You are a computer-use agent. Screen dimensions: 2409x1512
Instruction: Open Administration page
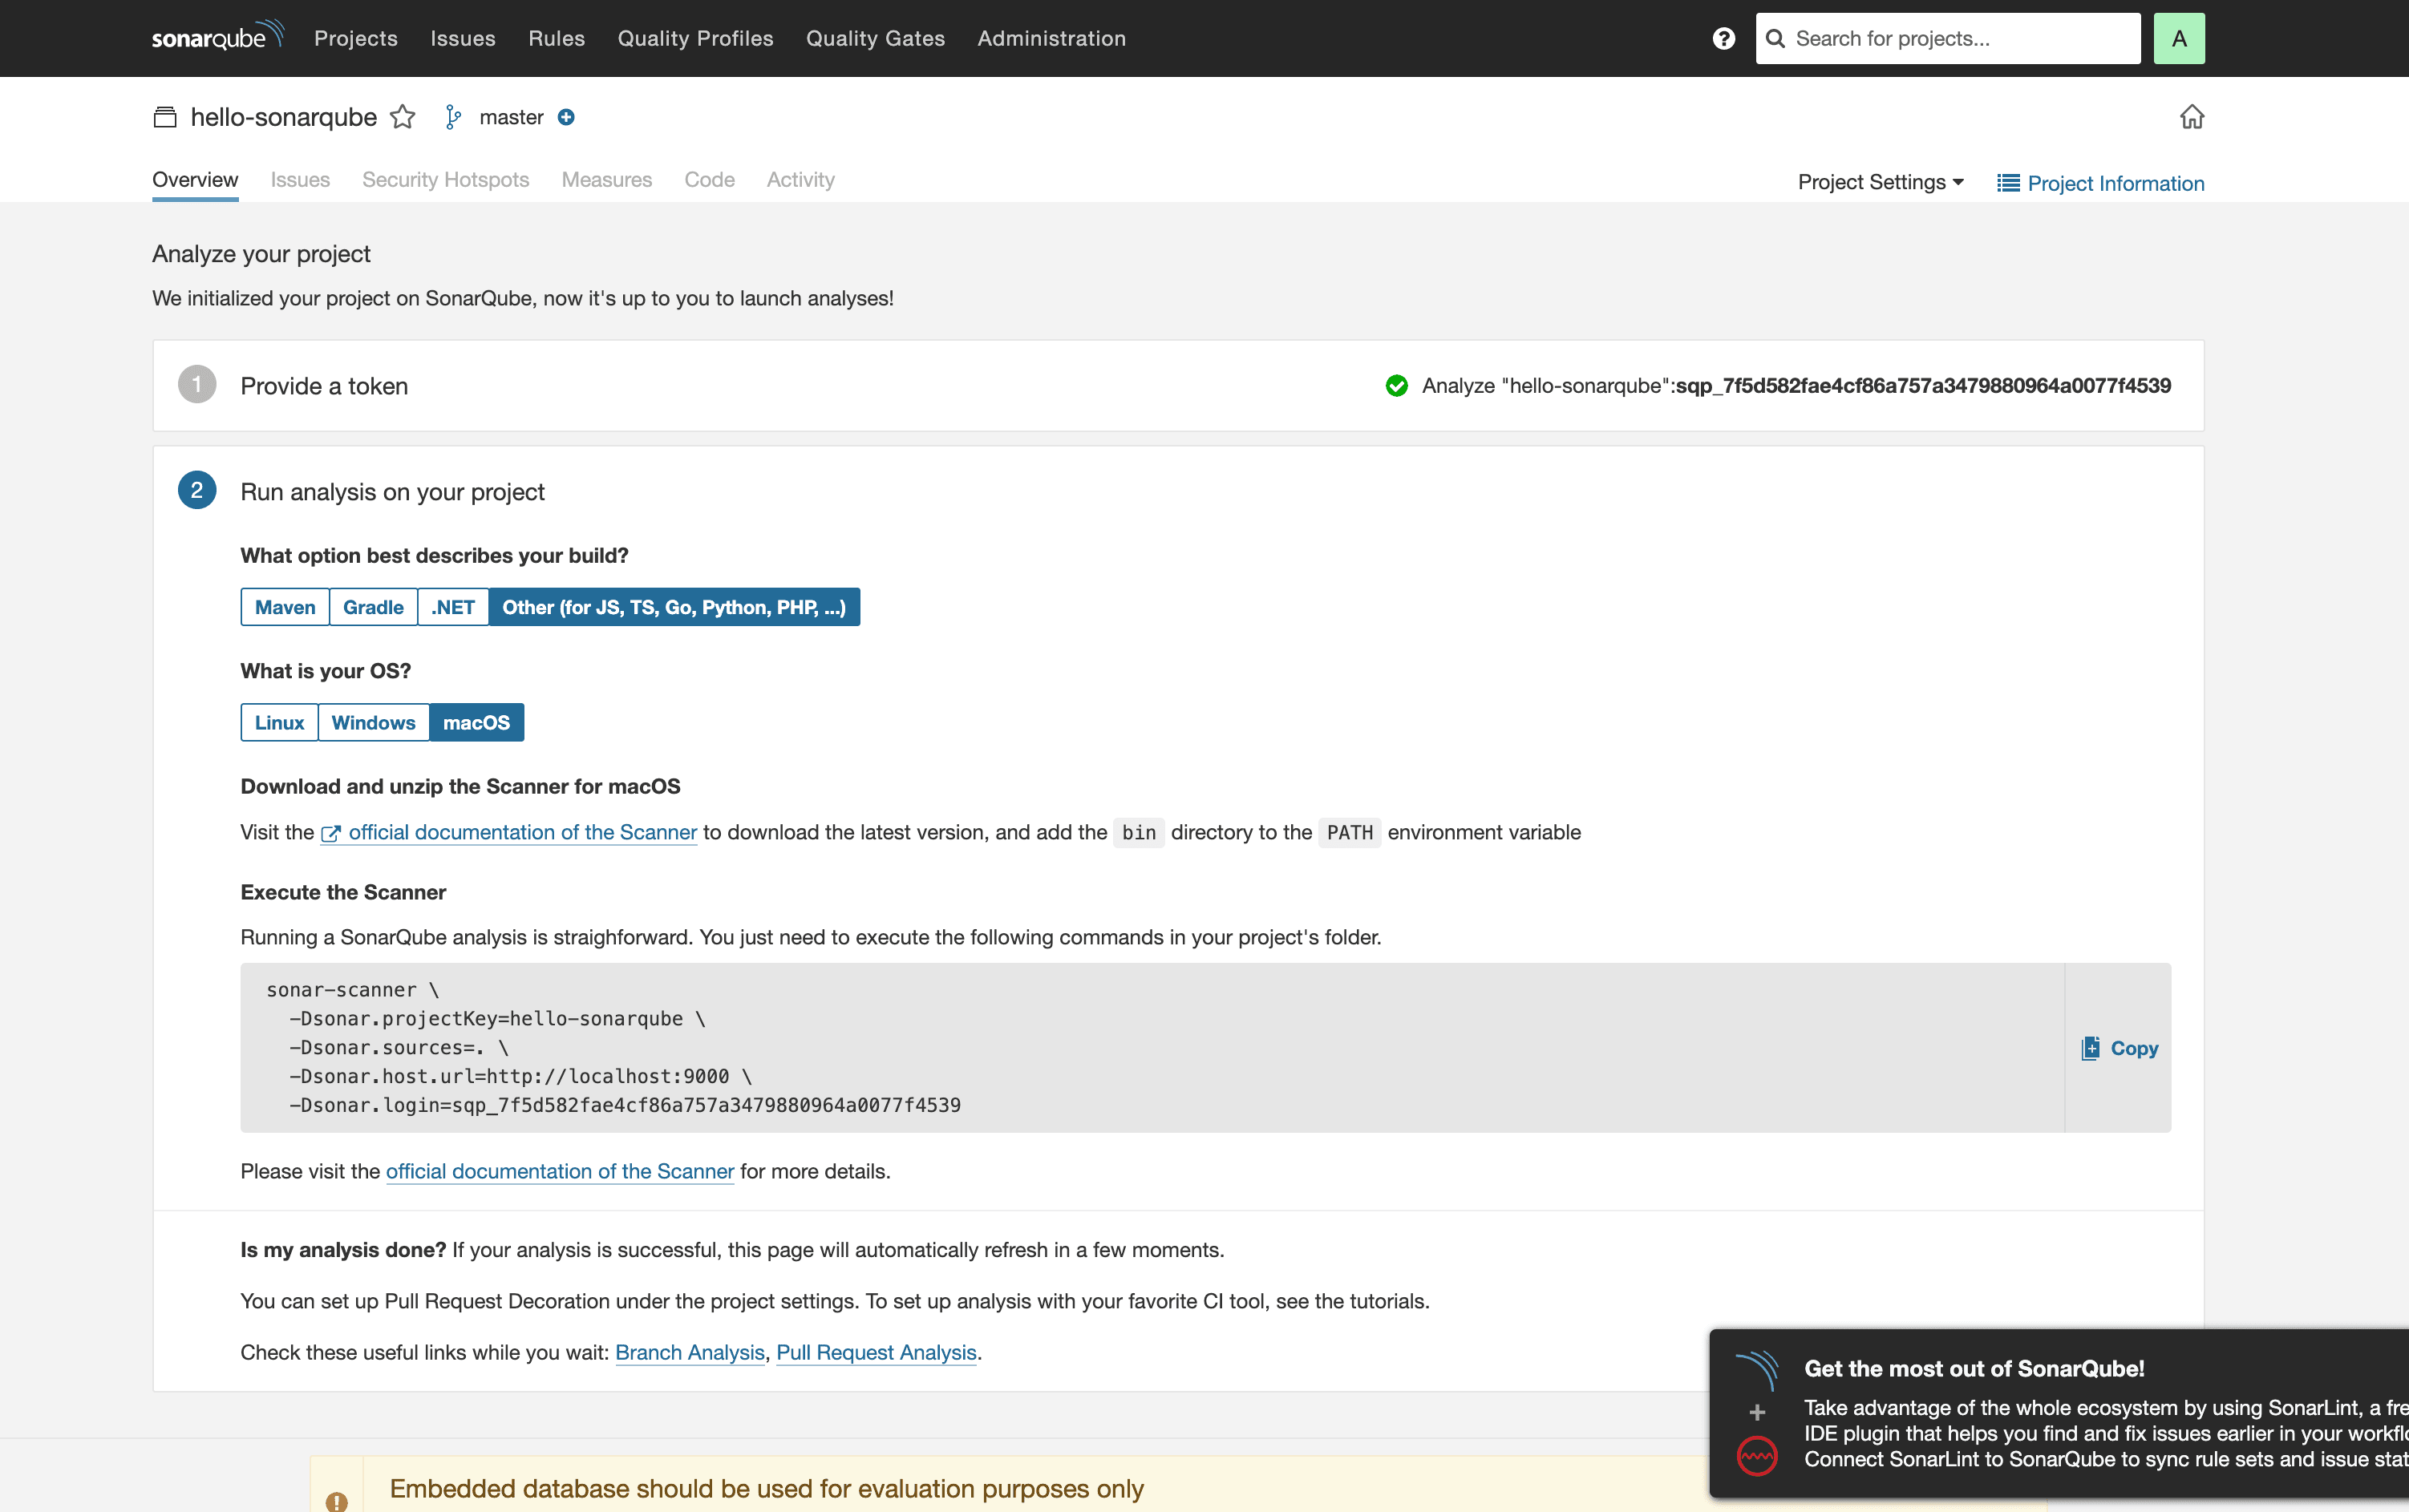tap(1051, 38)
